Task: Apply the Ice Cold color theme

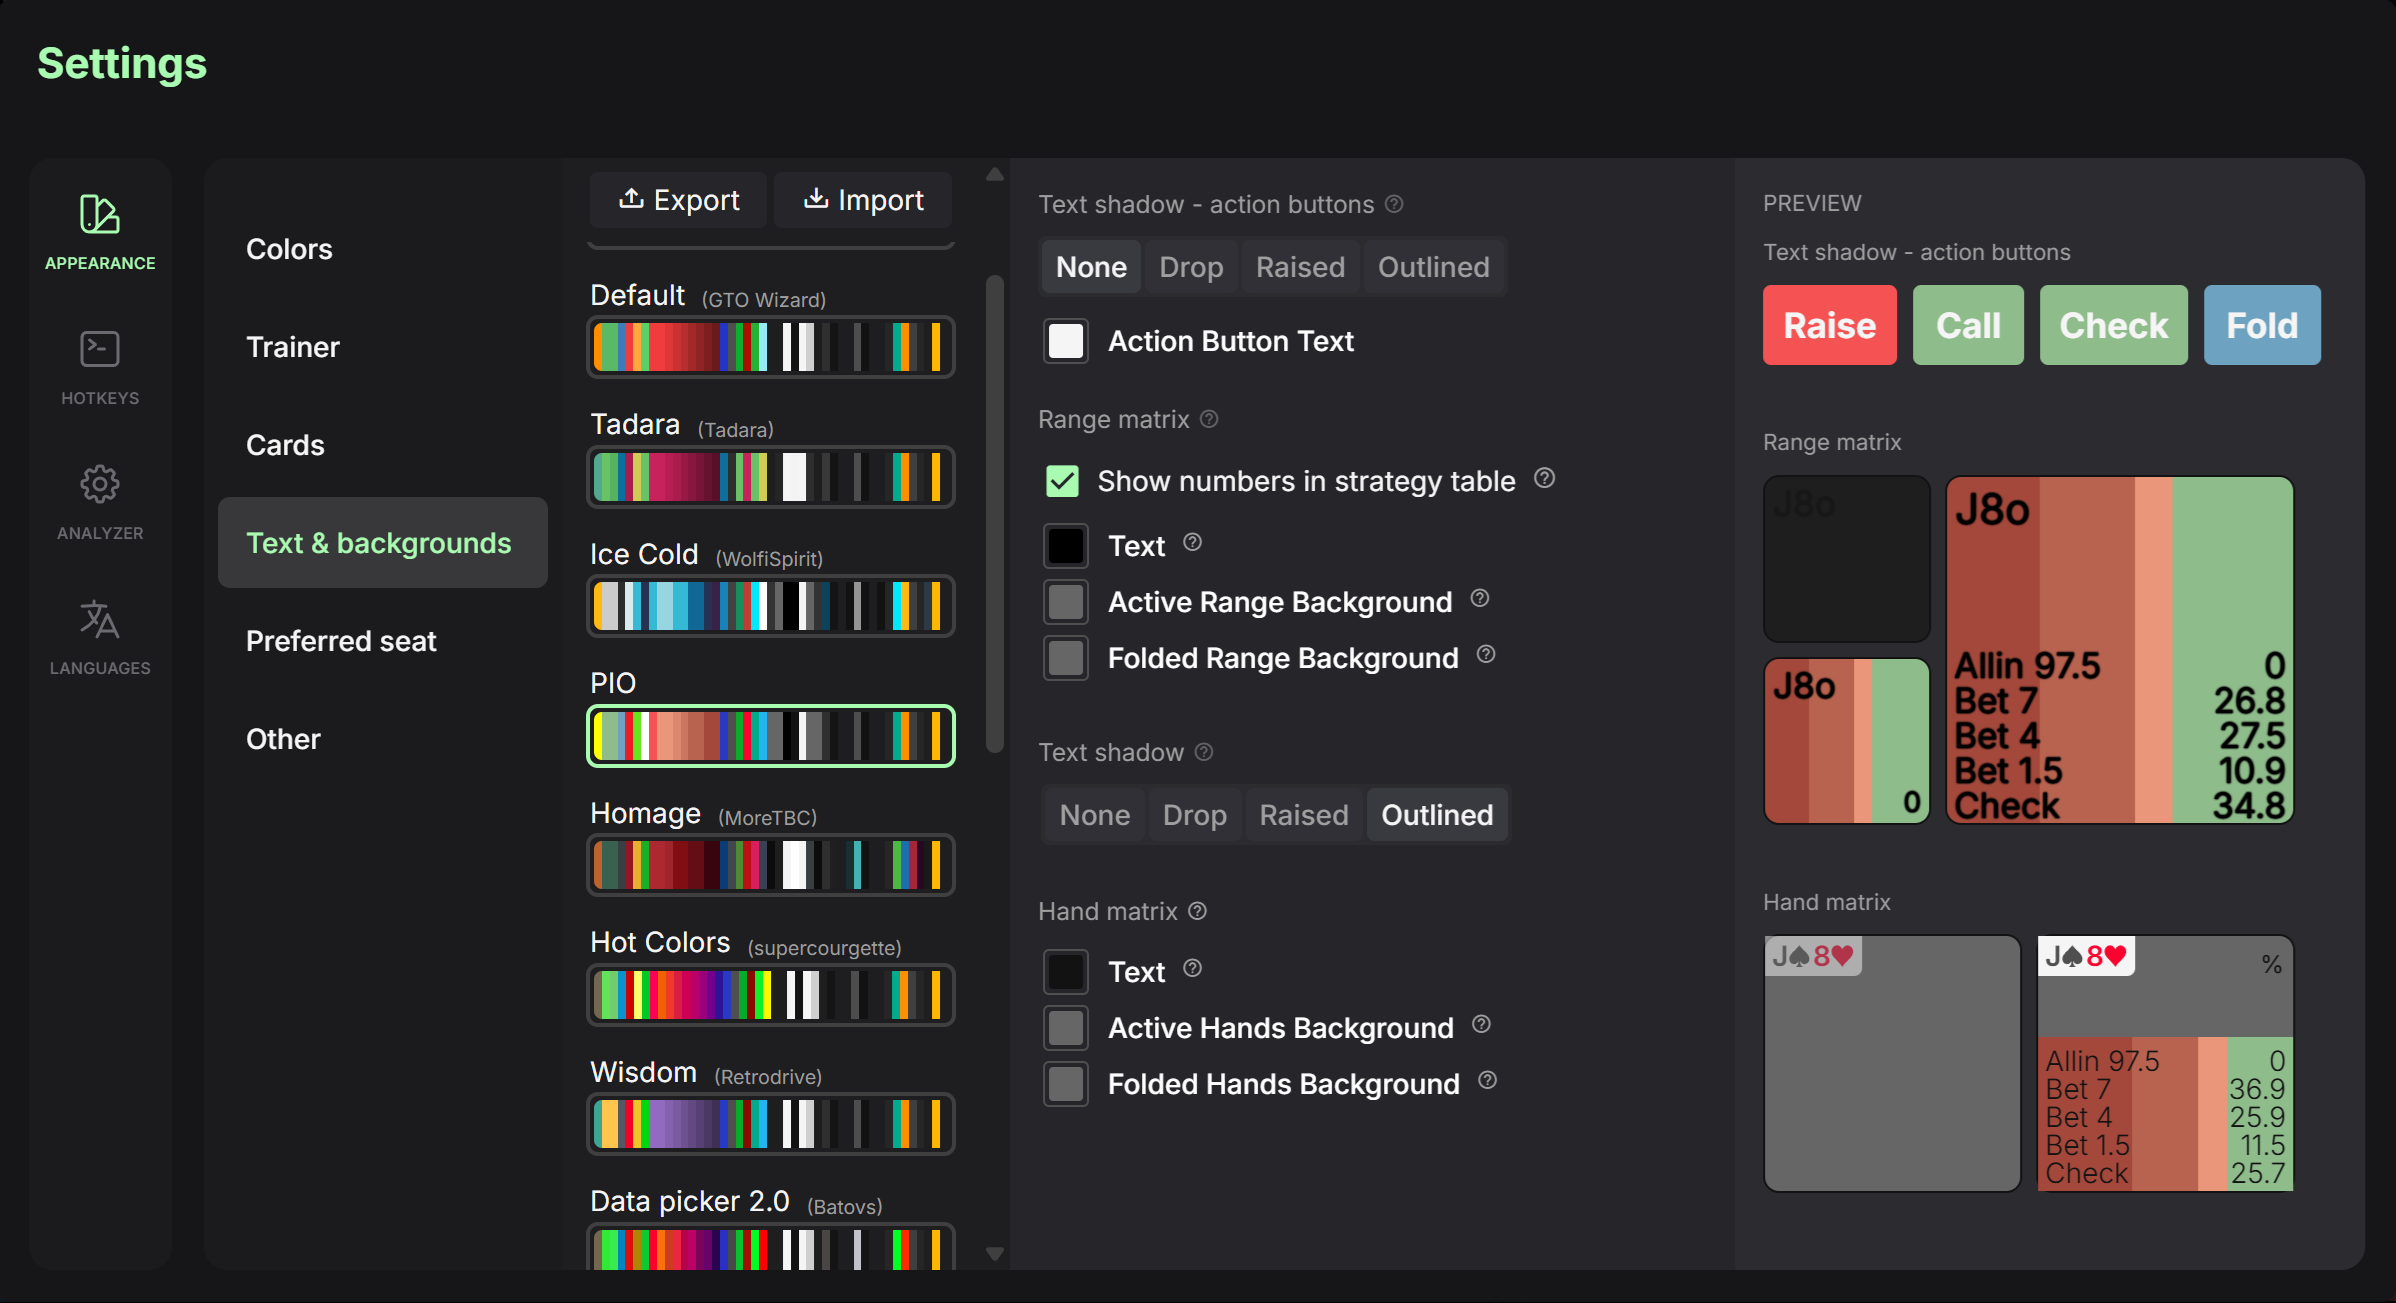Action: click(771, 606)
